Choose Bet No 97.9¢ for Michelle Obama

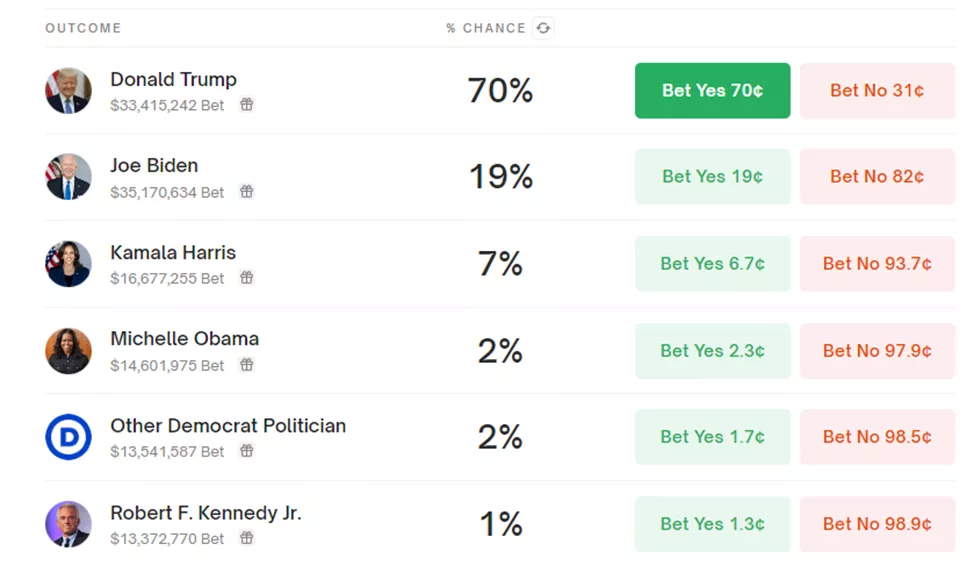tap(877, 351)
